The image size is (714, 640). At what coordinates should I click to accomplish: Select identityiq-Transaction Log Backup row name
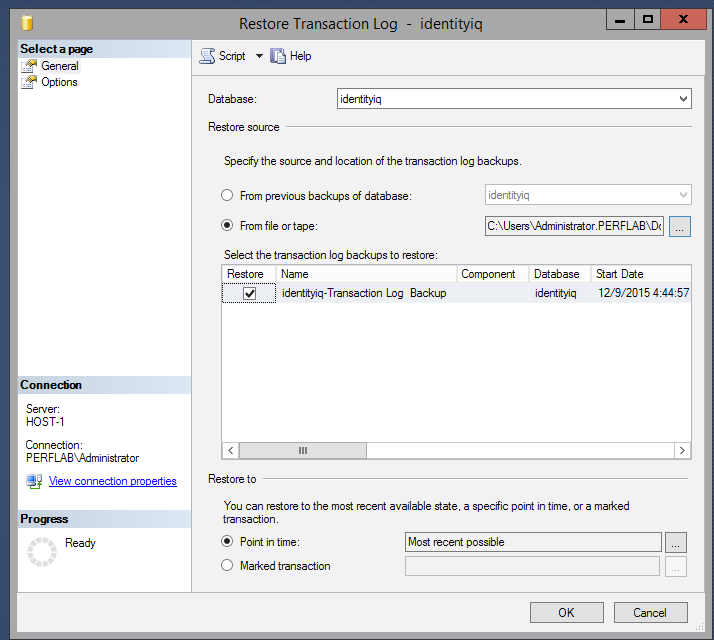pos(364,293)
